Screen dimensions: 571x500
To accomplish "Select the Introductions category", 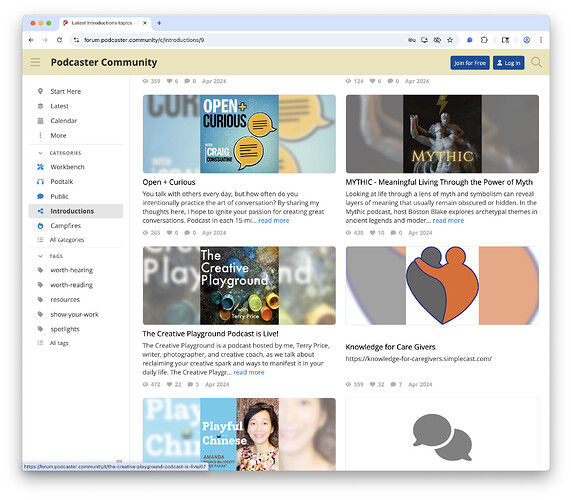I will point(76,211).
